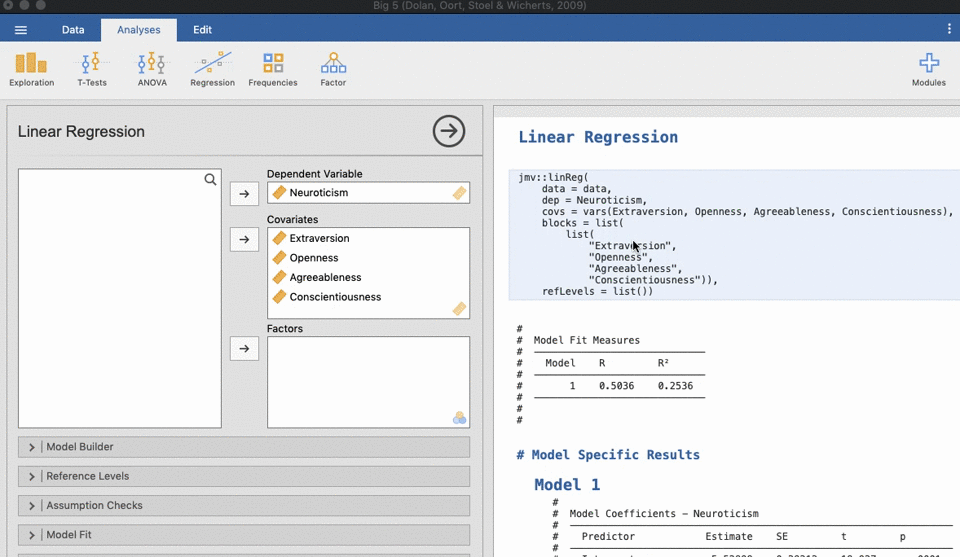Click the R² value 0.2536
960x557 pixels.
(675, 386)
